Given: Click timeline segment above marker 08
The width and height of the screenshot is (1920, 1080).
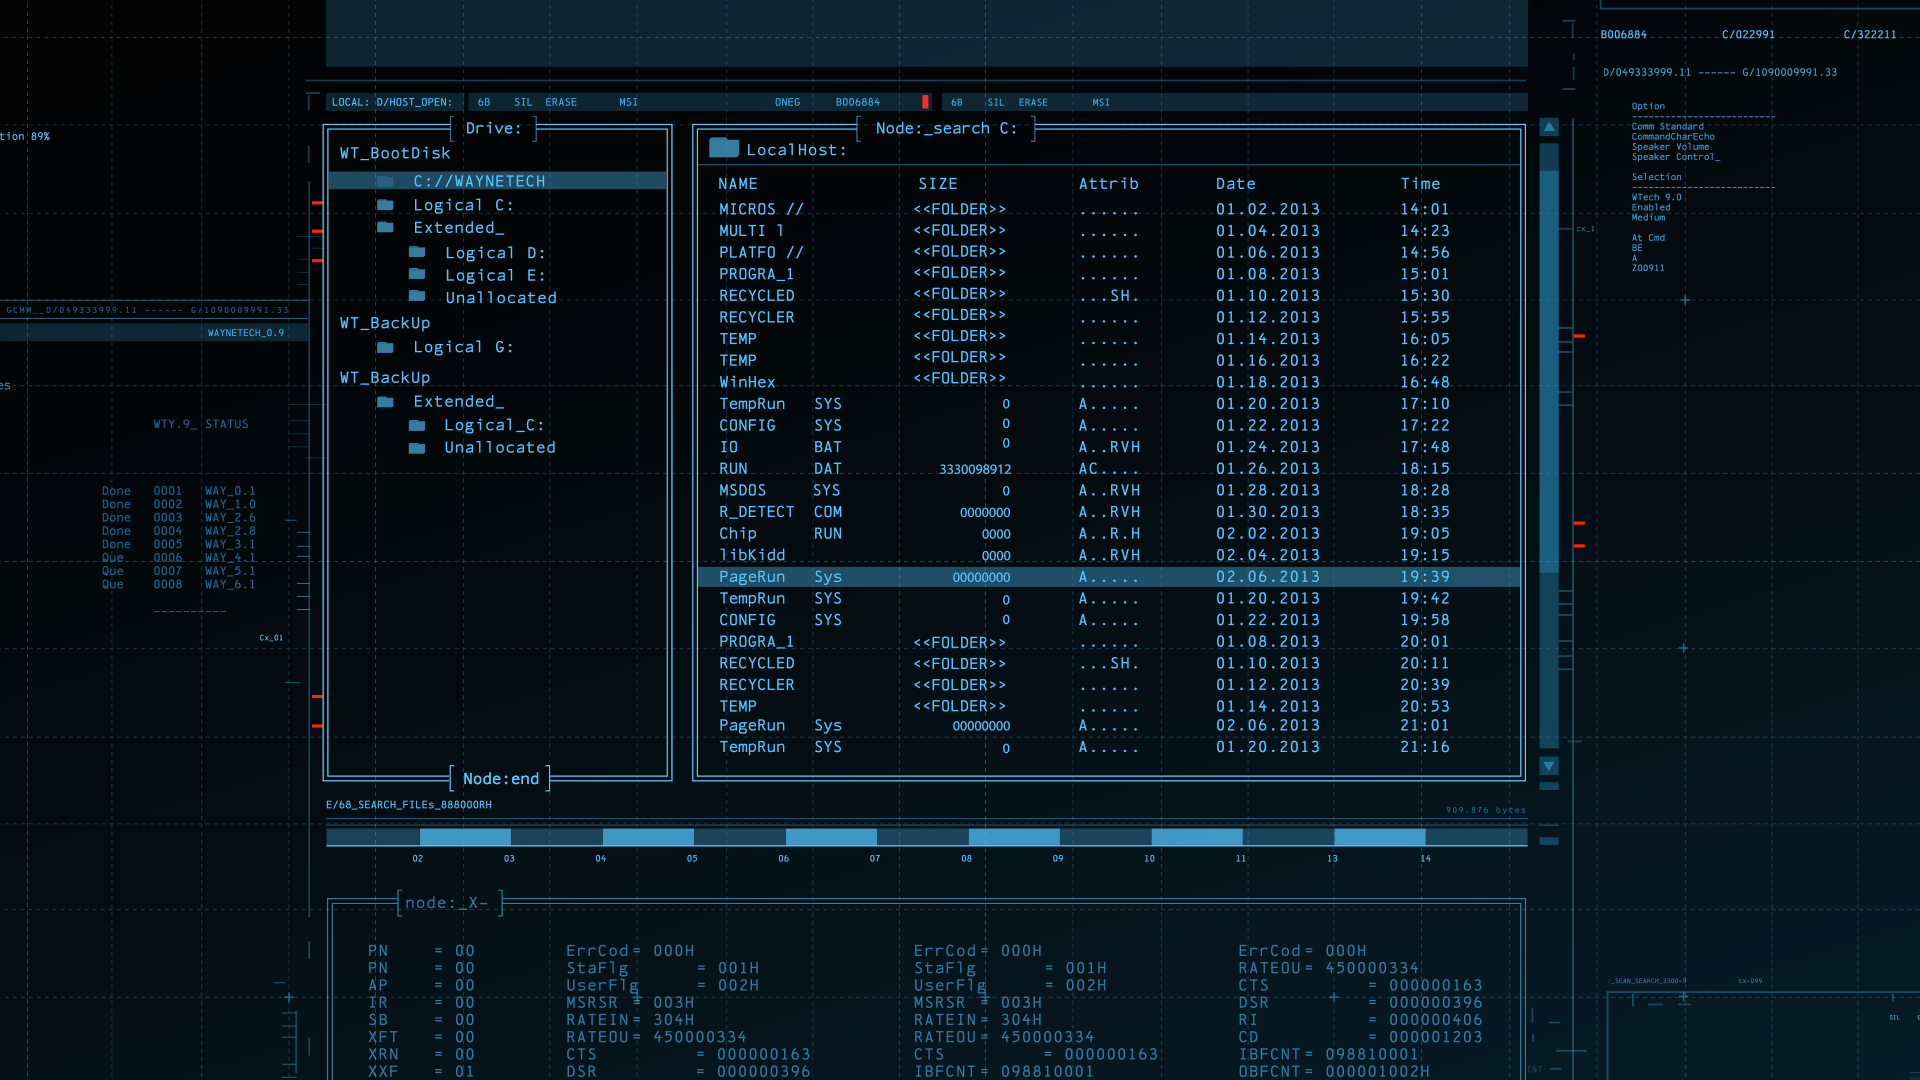Looking at the screenshot, I should click(x=1013, y=837).
